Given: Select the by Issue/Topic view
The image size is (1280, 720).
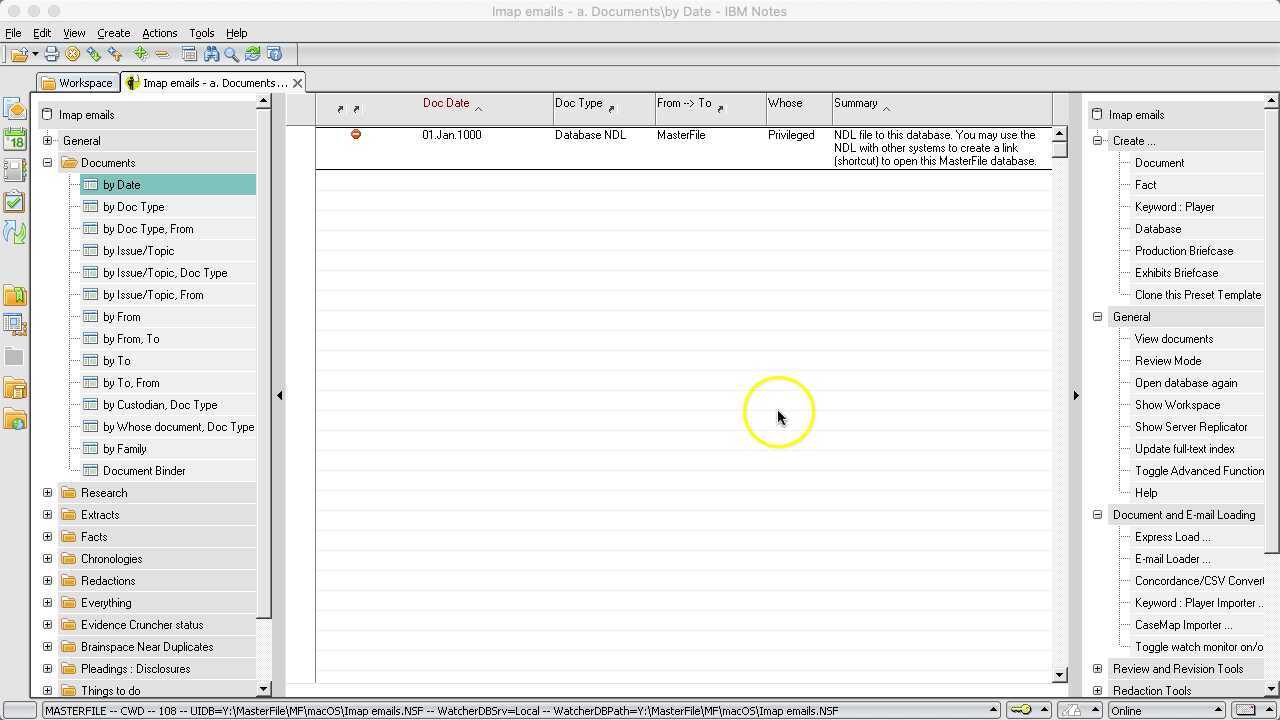Looking at the screenshot, I should tap(138, 251).
